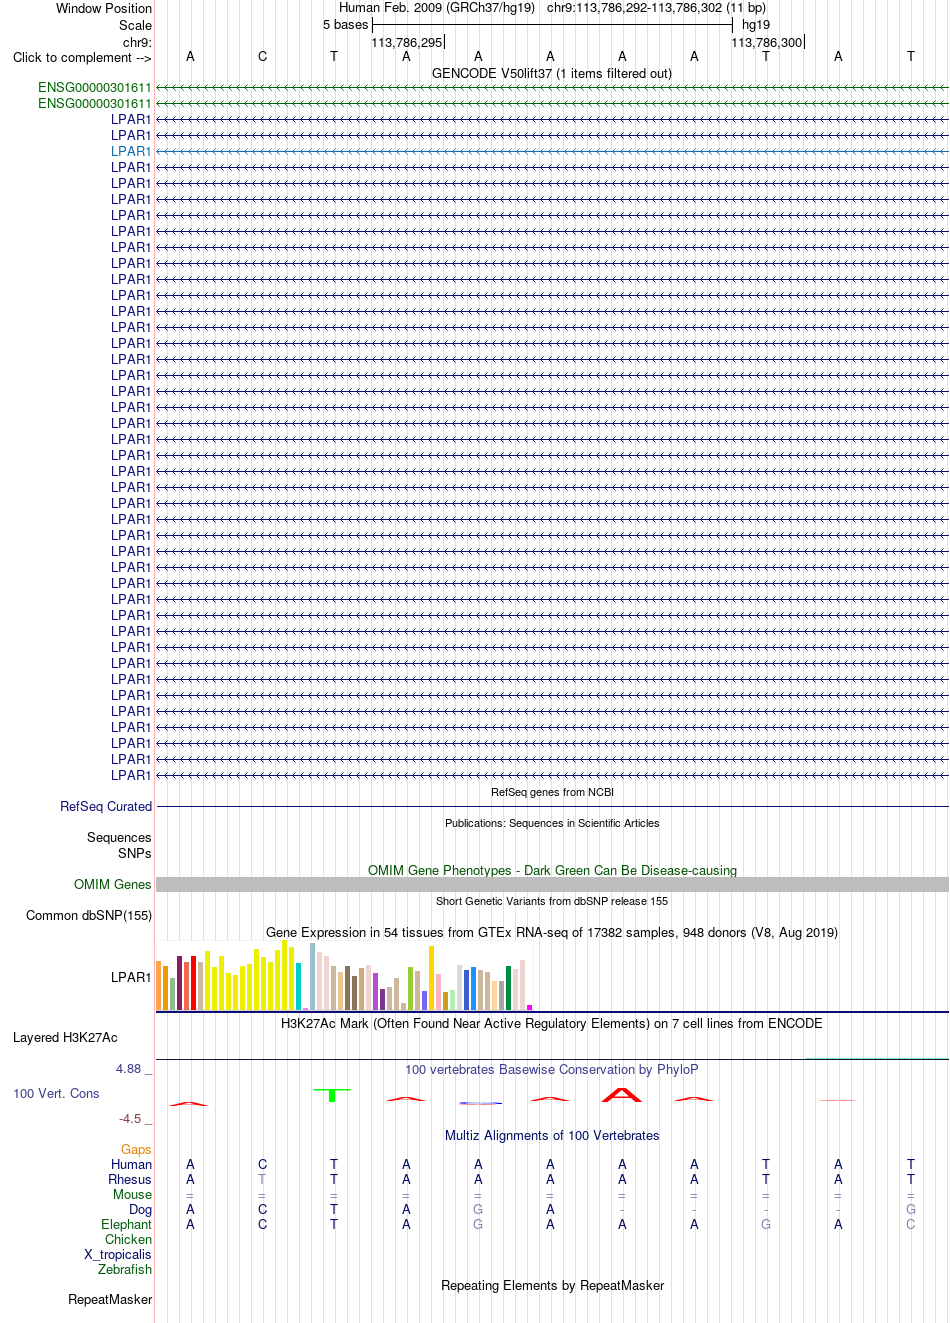
Task: Click the 'Chicken' alignment row label
Action: coord(128,1239)
